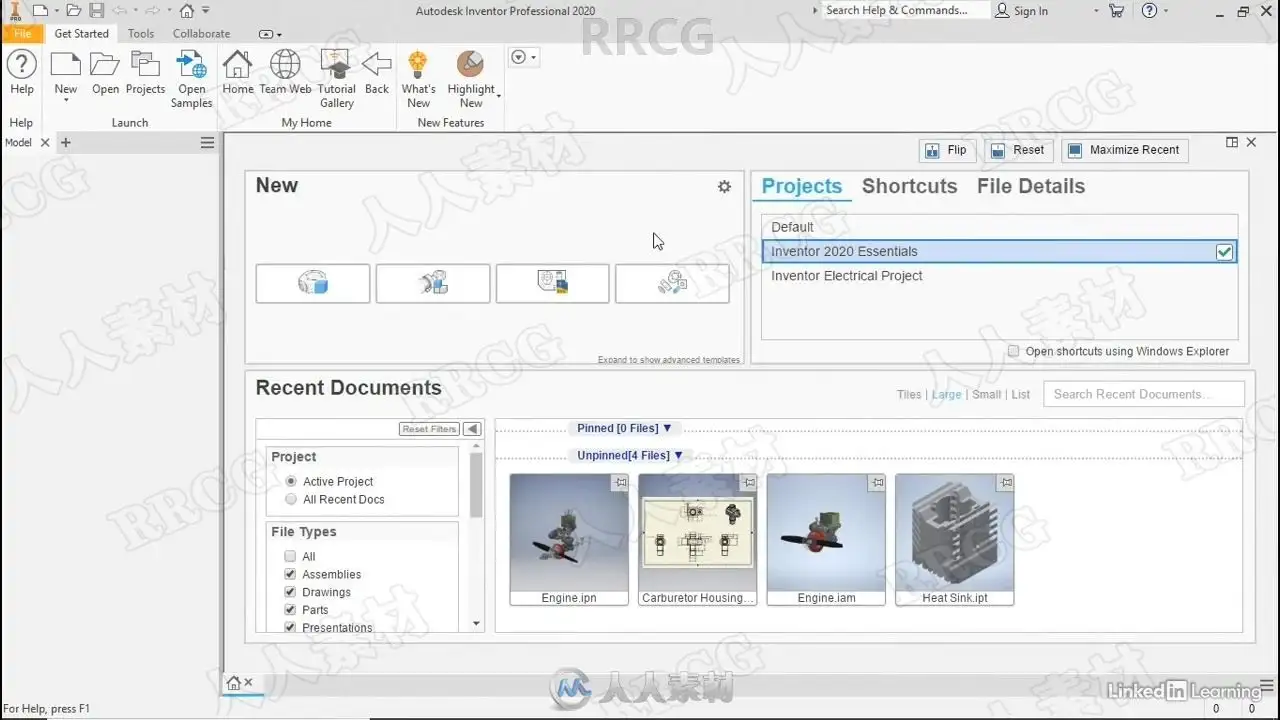Click the shopping cart icon
The height and width of the screenshot is (720, 1280).
(x=1117, y=10)
